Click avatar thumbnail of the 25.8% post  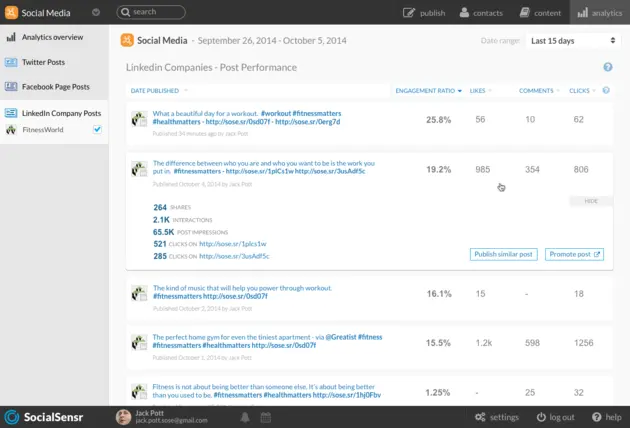point(139,119)
